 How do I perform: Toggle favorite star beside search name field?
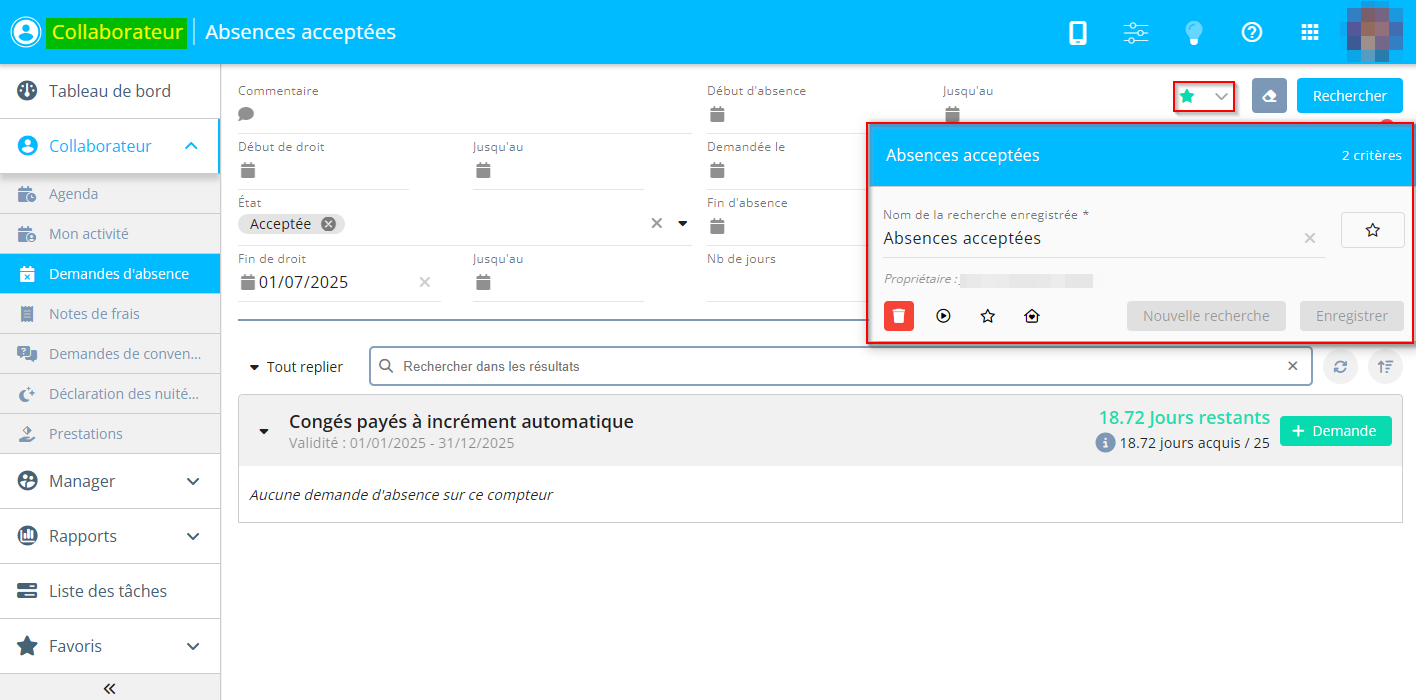(1372, 230)
